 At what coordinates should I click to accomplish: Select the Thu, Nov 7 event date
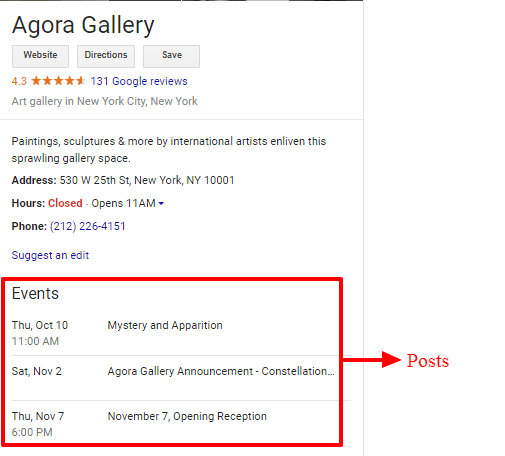click(x=38, y=416)
